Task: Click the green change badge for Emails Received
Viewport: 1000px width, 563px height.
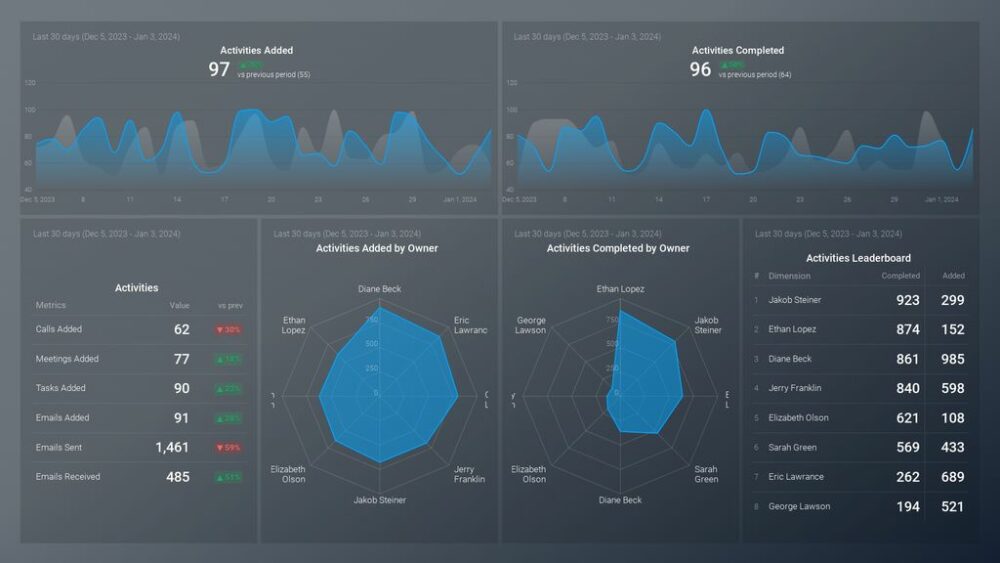Action: click(228, 477)
